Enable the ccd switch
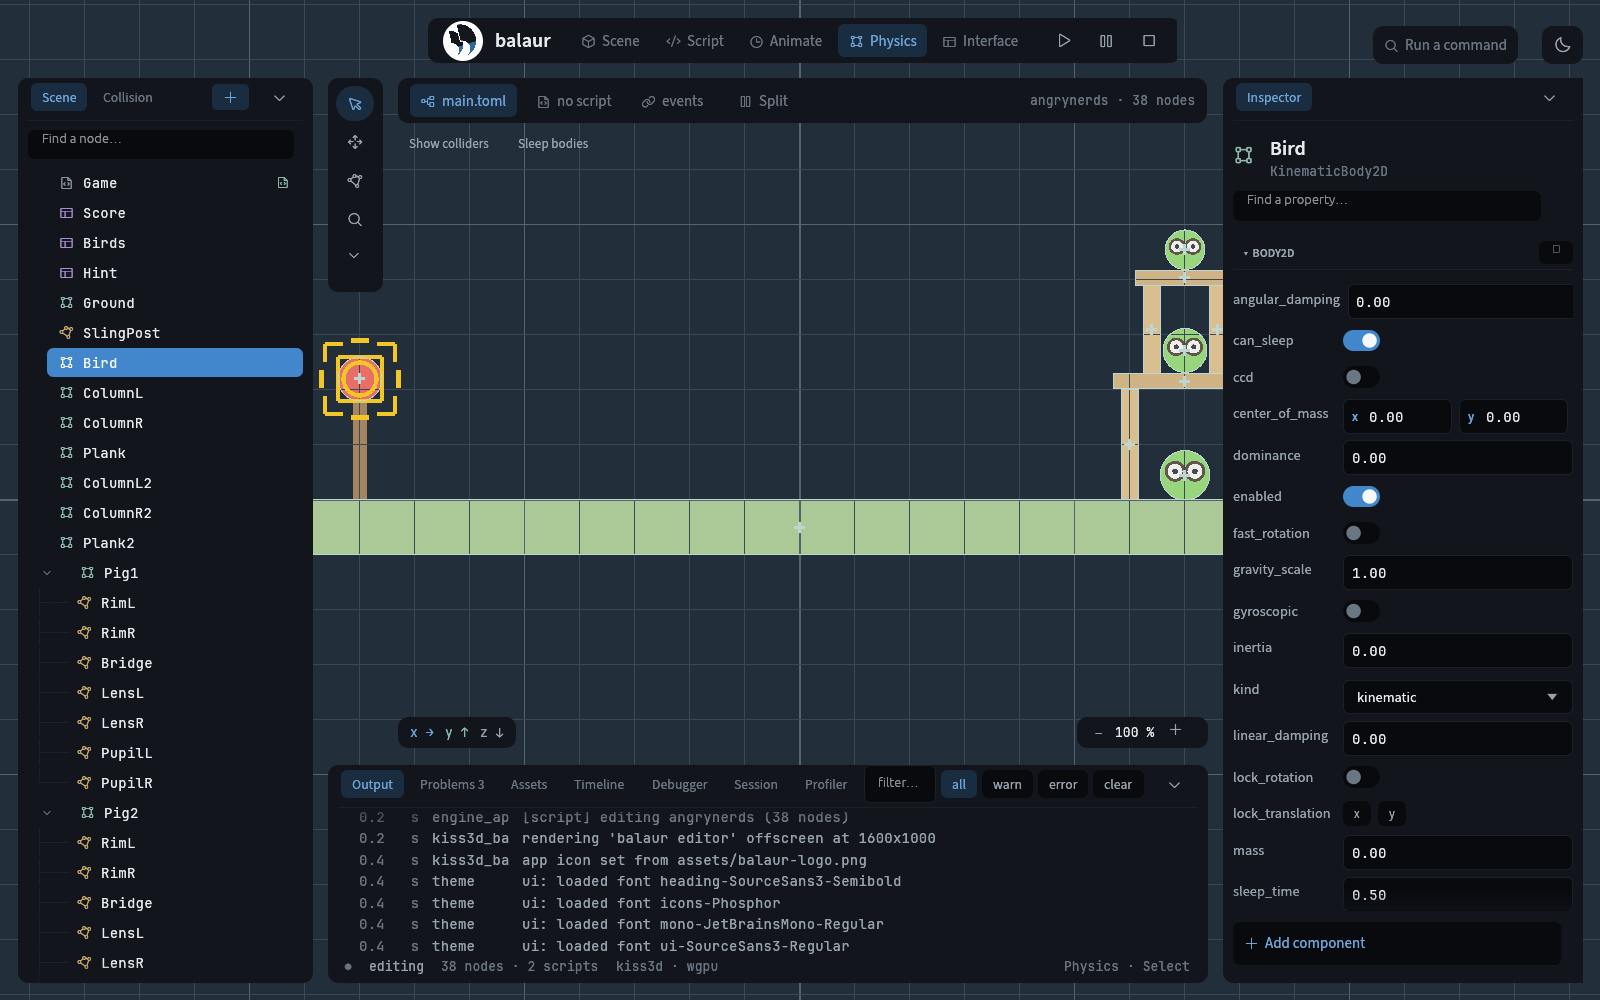The width and height of the screenshot is (1600, 1000). coord(1361,377)
